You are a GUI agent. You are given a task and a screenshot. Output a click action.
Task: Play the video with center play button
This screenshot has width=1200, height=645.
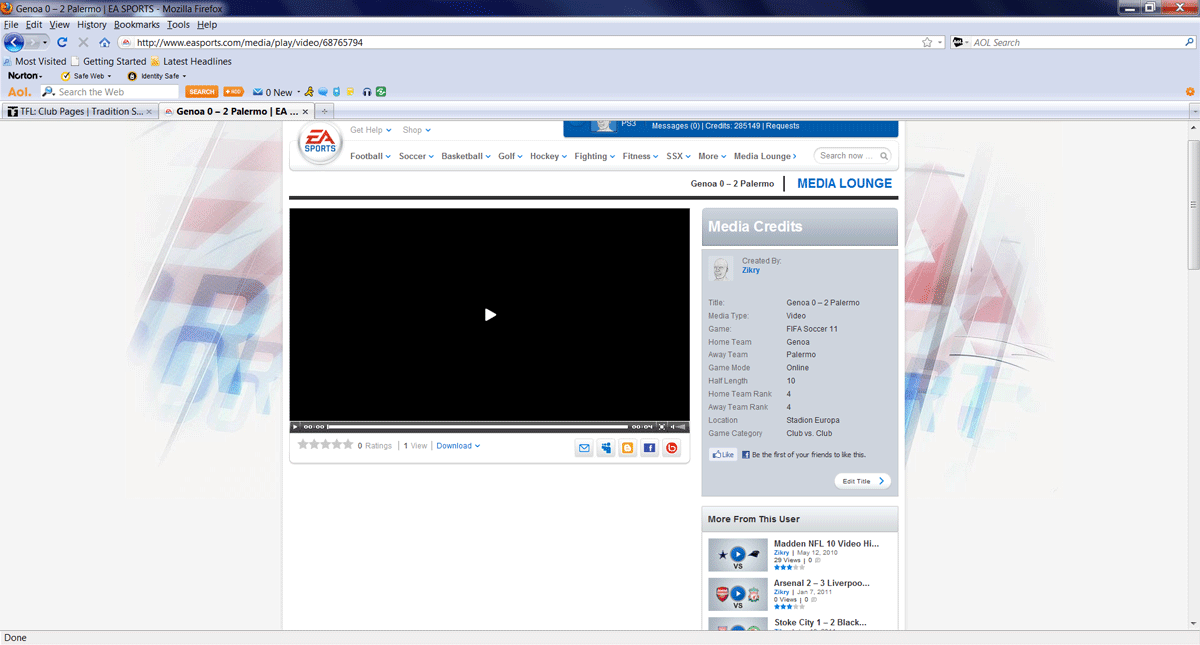[x=490, y=315]
